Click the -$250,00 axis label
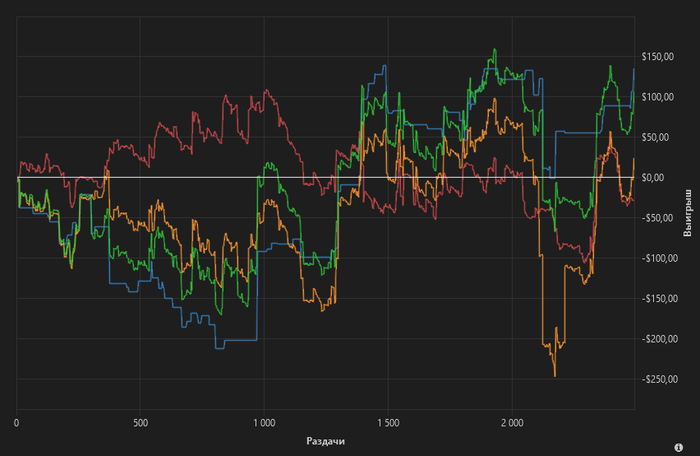This screenshot has height=456, width=700. pyautogui.click(x=659, y=379)
